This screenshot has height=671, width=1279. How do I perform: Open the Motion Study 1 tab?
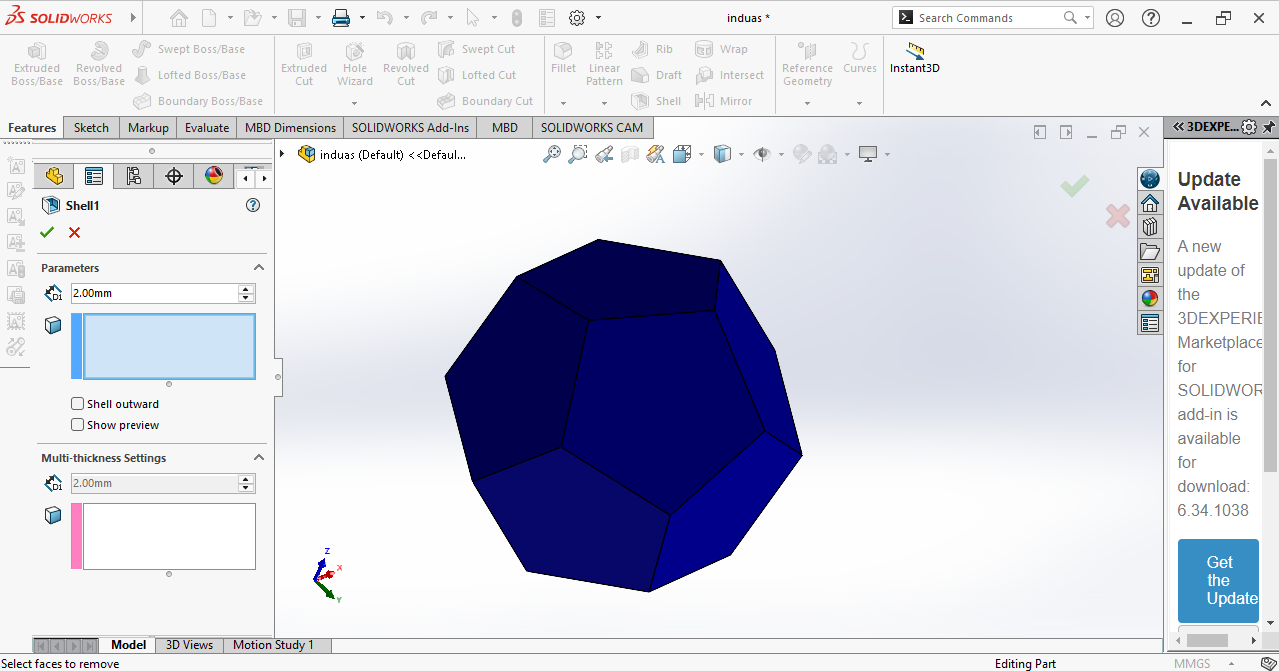click(x=273, y=645)
